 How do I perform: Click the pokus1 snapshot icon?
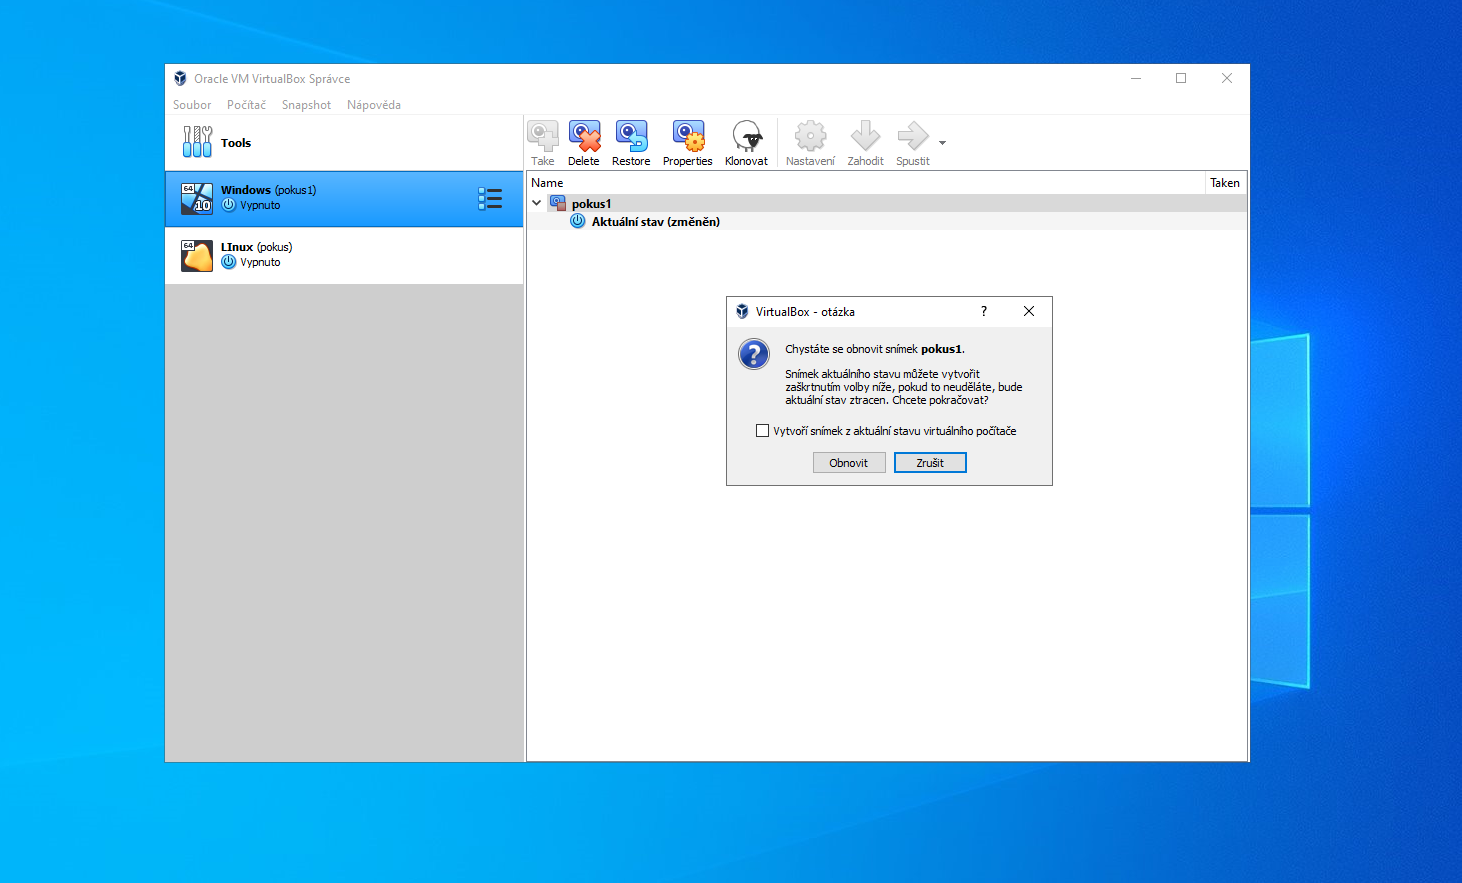[x=558, y=203]
